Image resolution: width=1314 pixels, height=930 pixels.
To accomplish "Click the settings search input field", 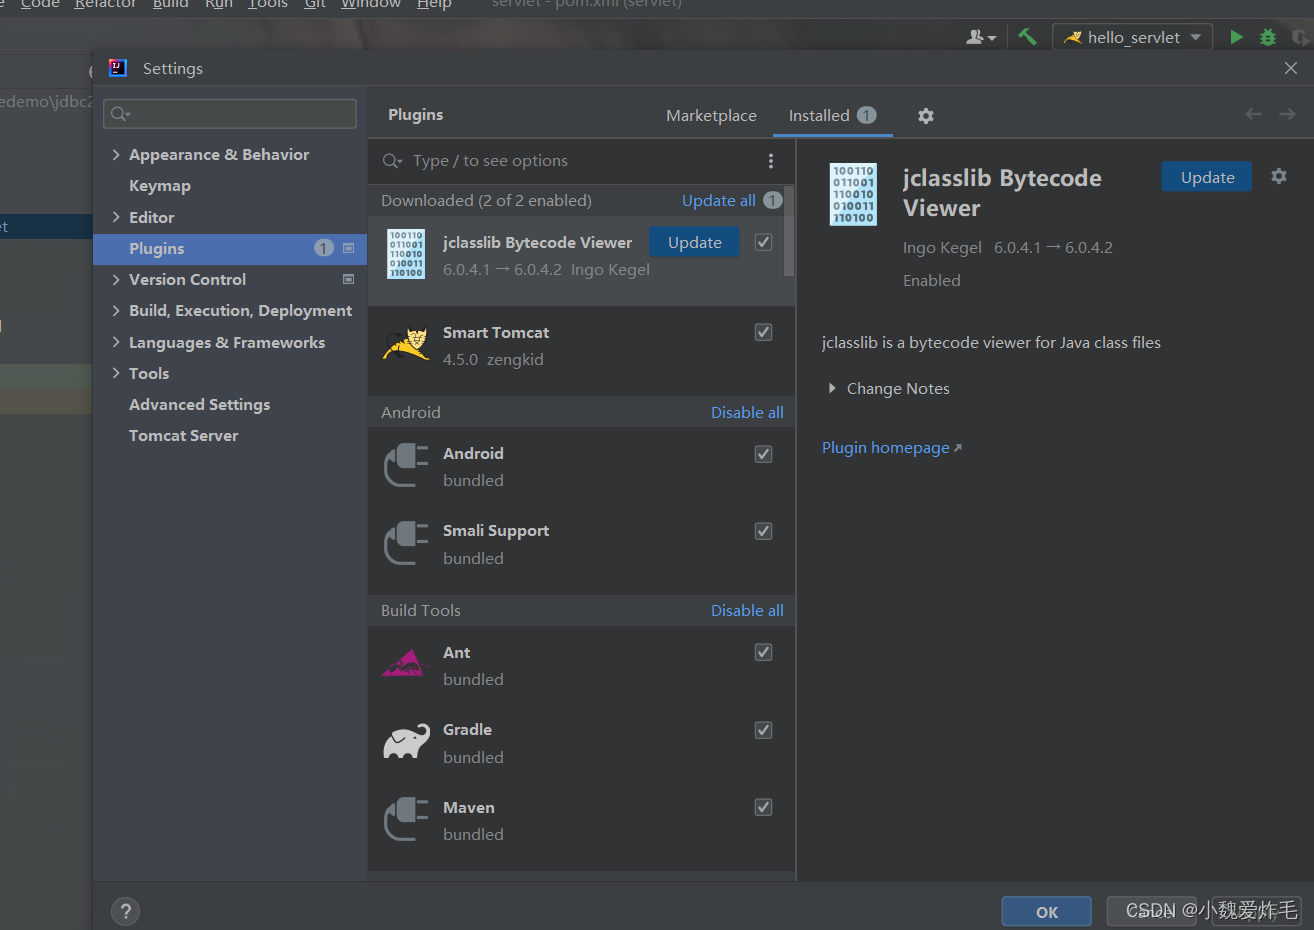I will click(230, 114).
